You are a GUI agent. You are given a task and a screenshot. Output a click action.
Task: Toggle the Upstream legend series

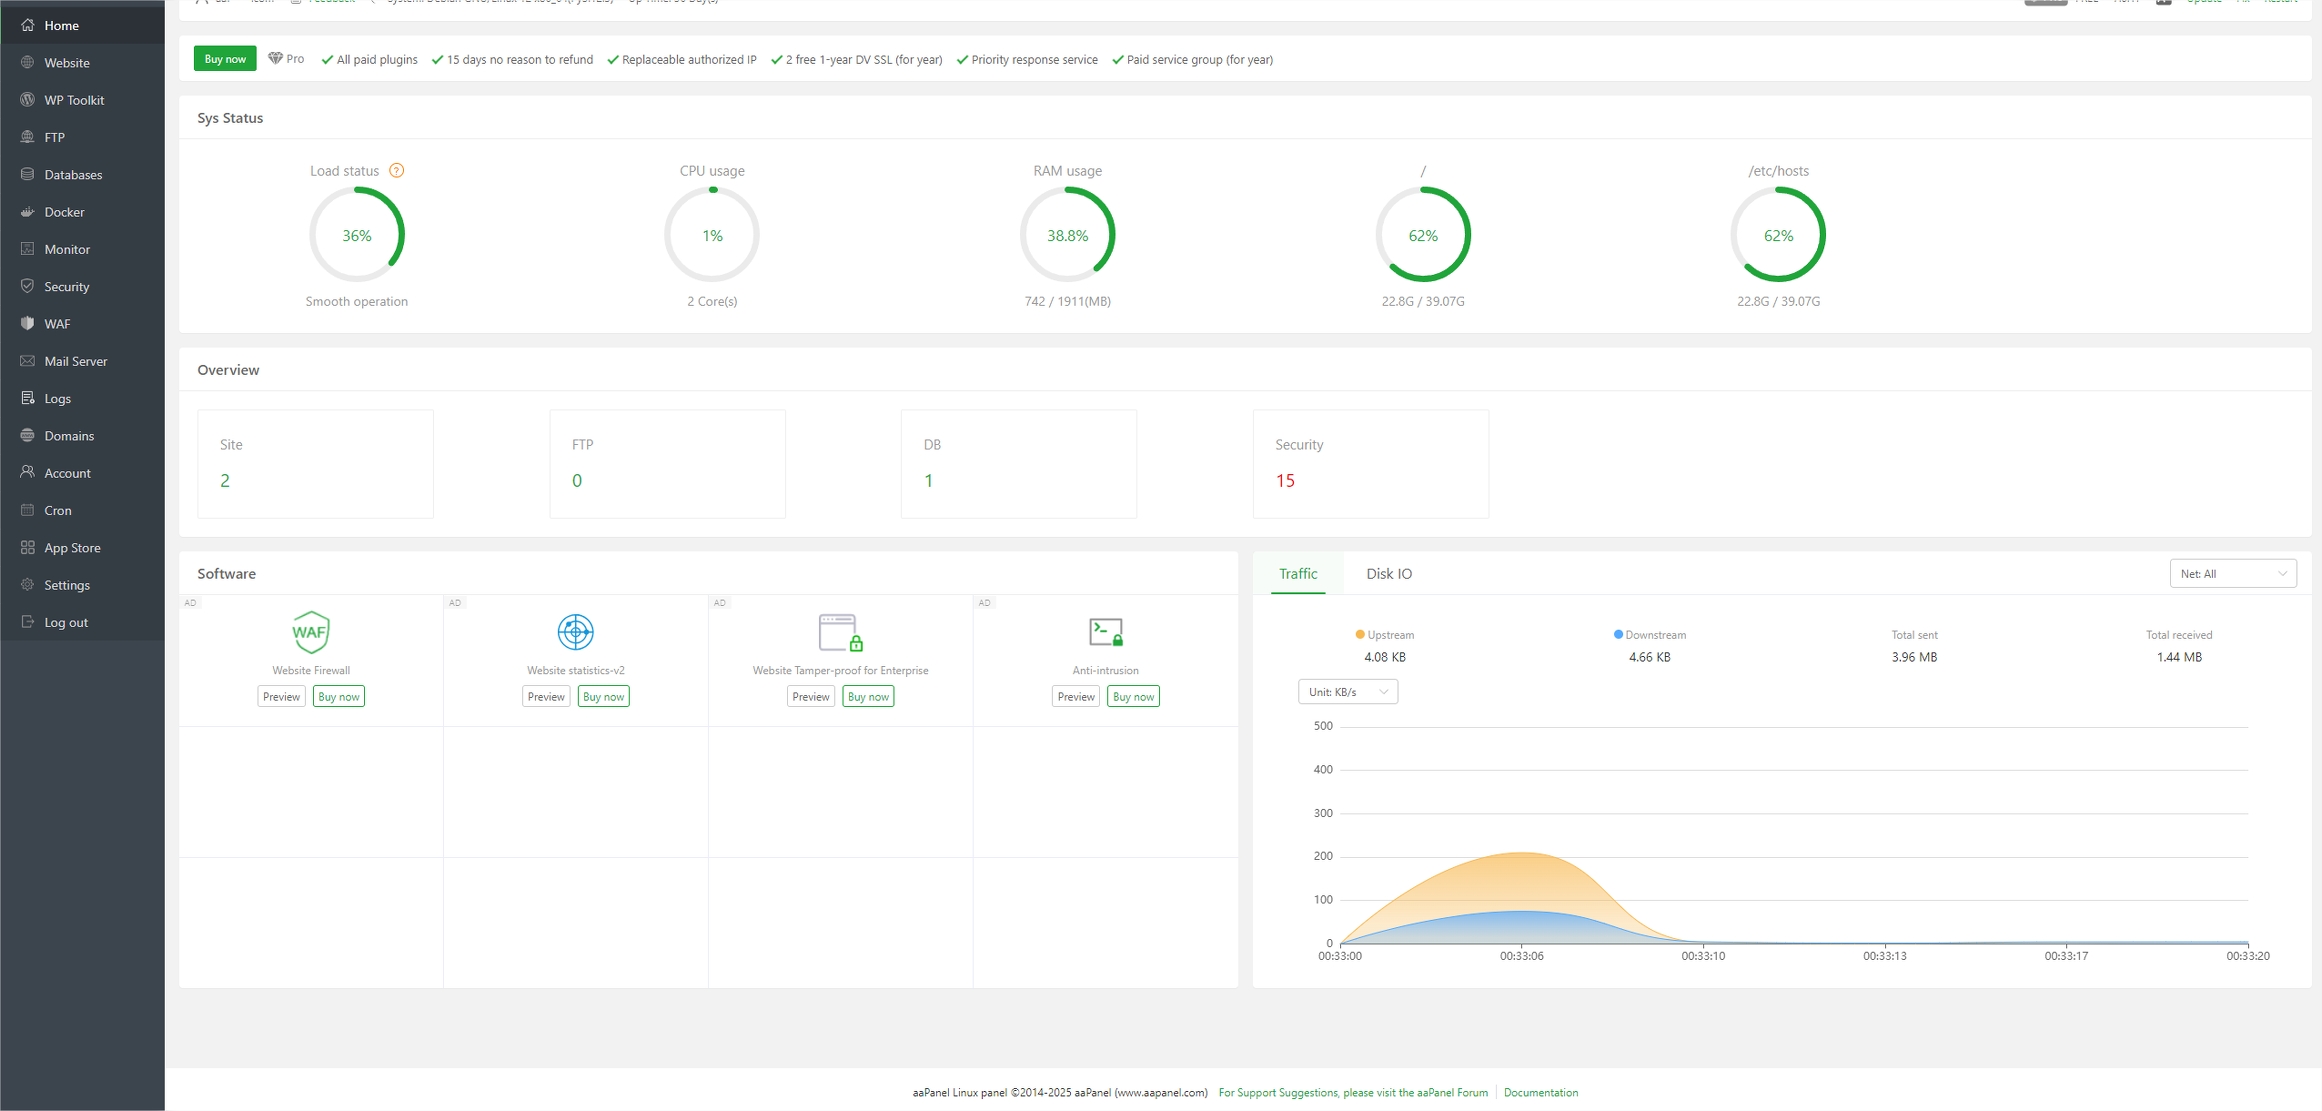pos(1384,635)
